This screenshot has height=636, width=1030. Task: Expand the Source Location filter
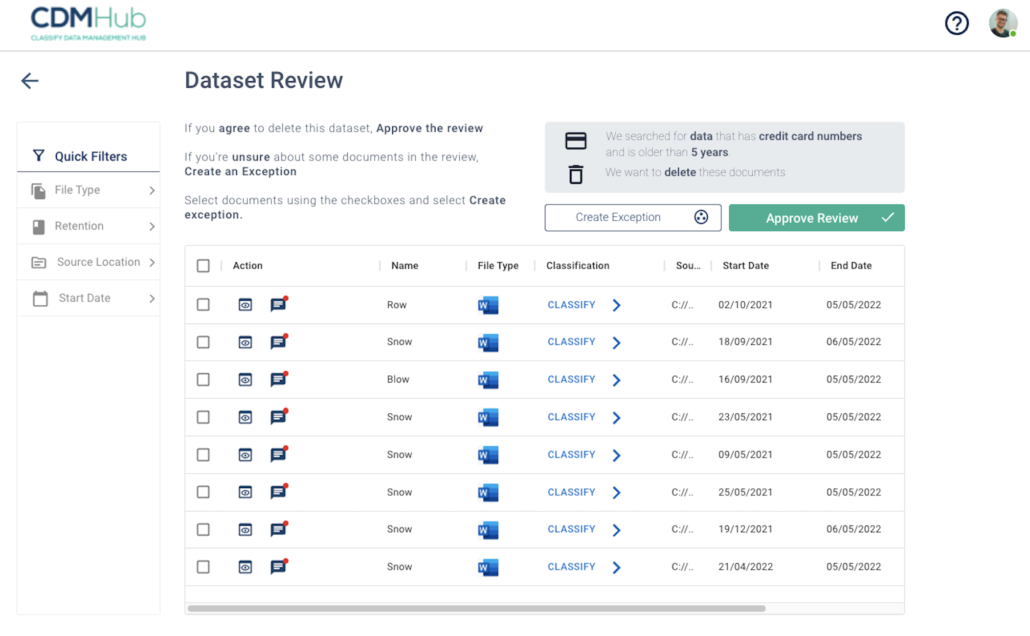[x=88, y=262]
